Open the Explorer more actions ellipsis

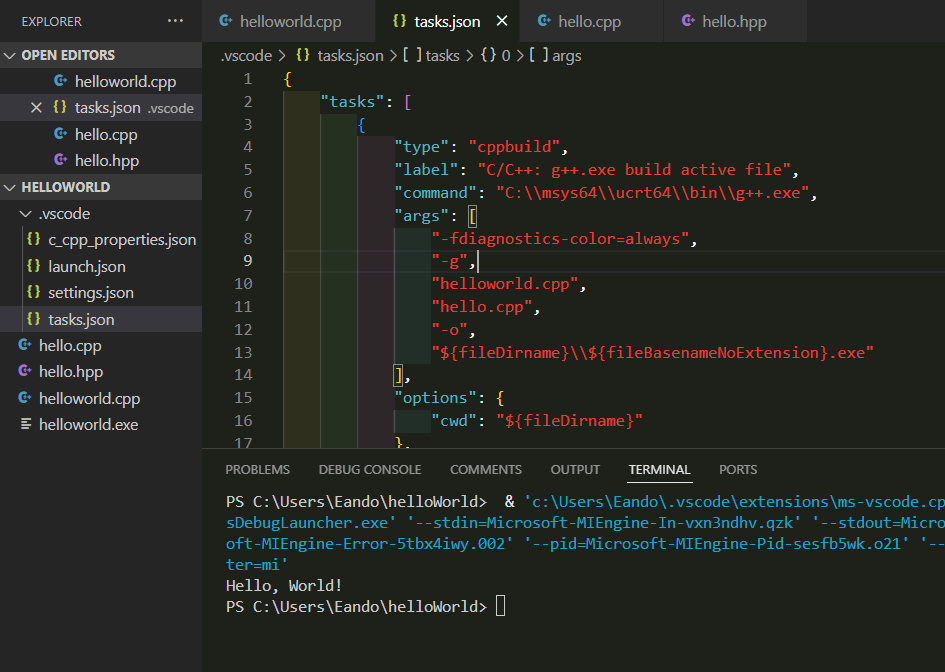(x=176, y=21)
